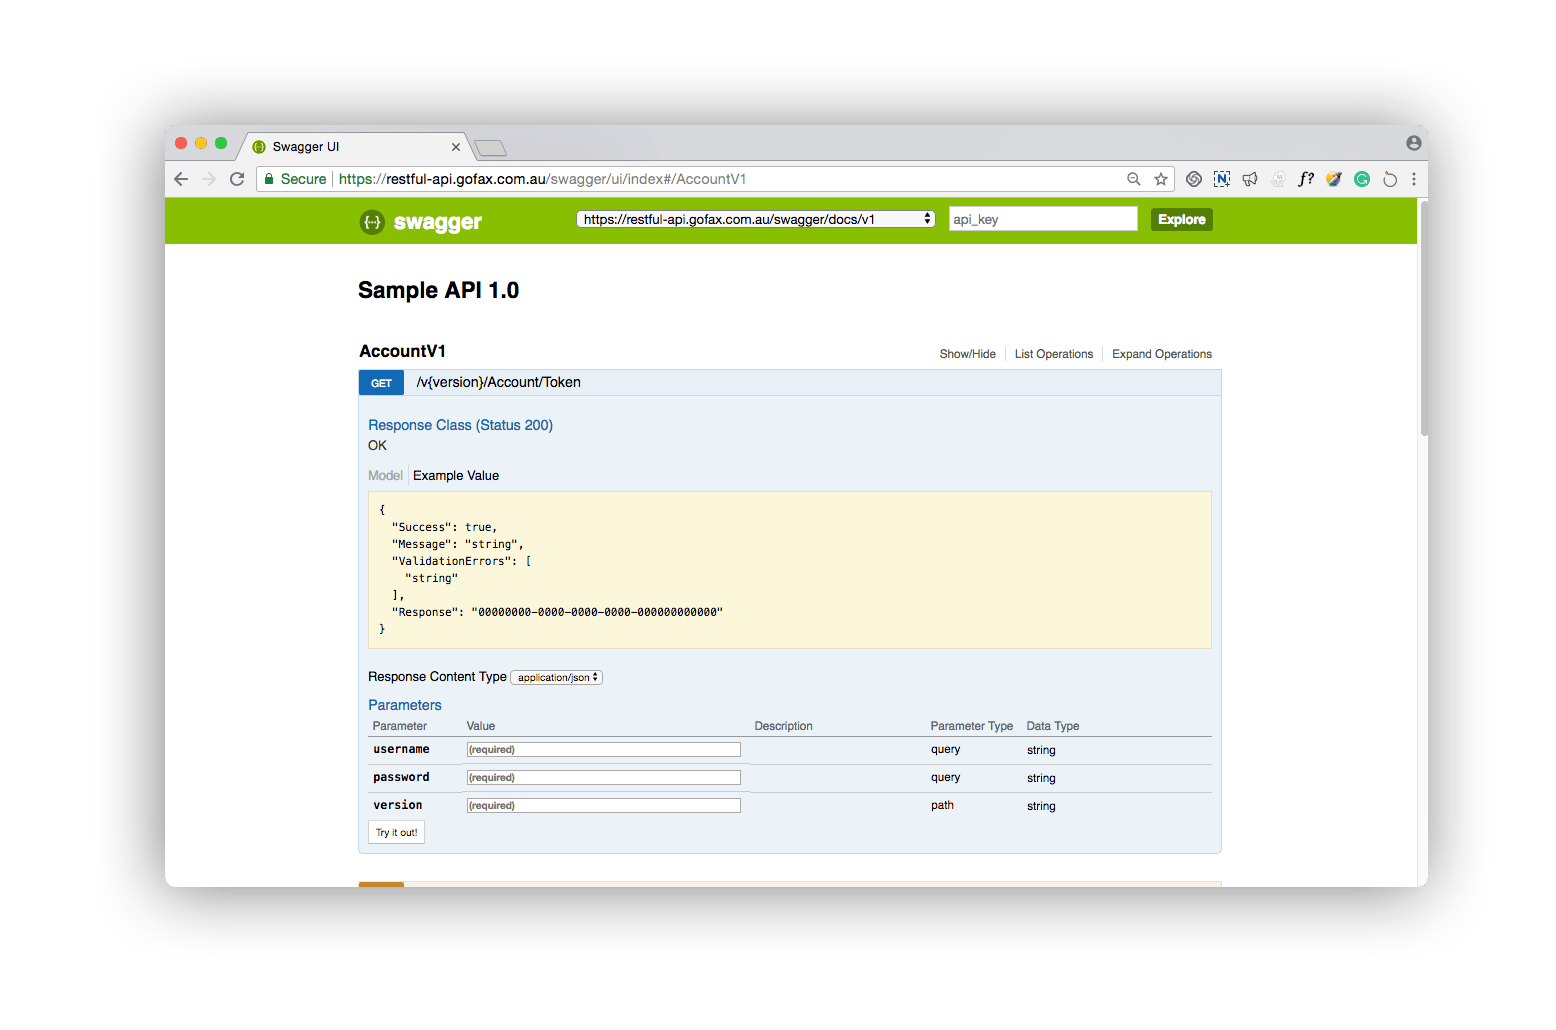Open the Chrome three-dot menu
1556x1030 pixels.
click(x=1414, y=179)
